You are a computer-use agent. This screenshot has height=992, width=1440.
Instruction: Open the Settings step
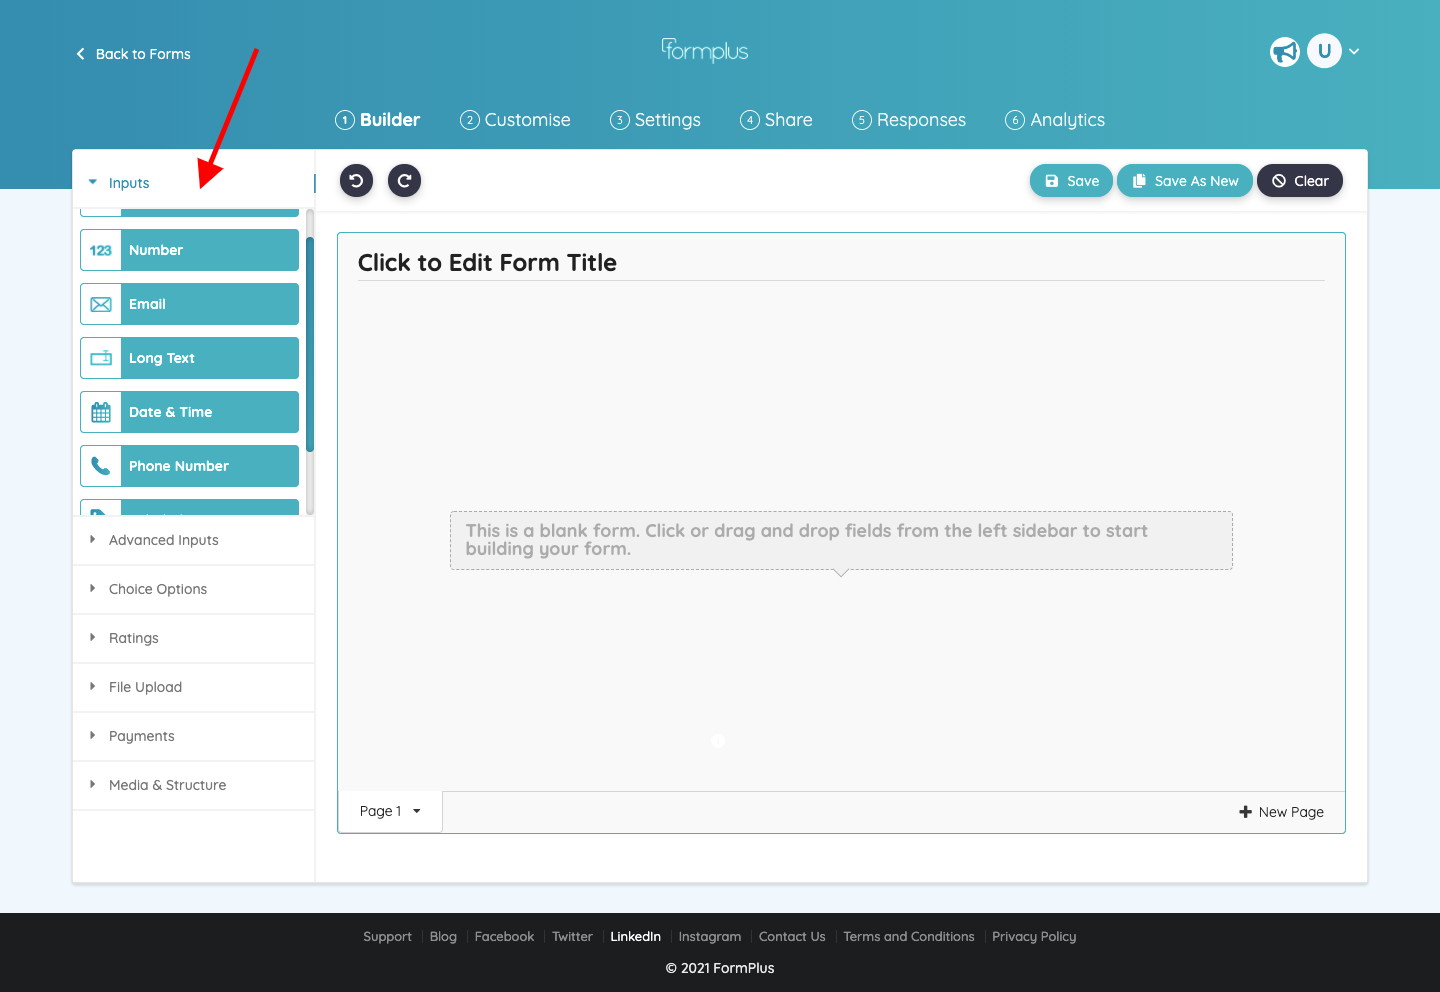(x=655, y=120)
